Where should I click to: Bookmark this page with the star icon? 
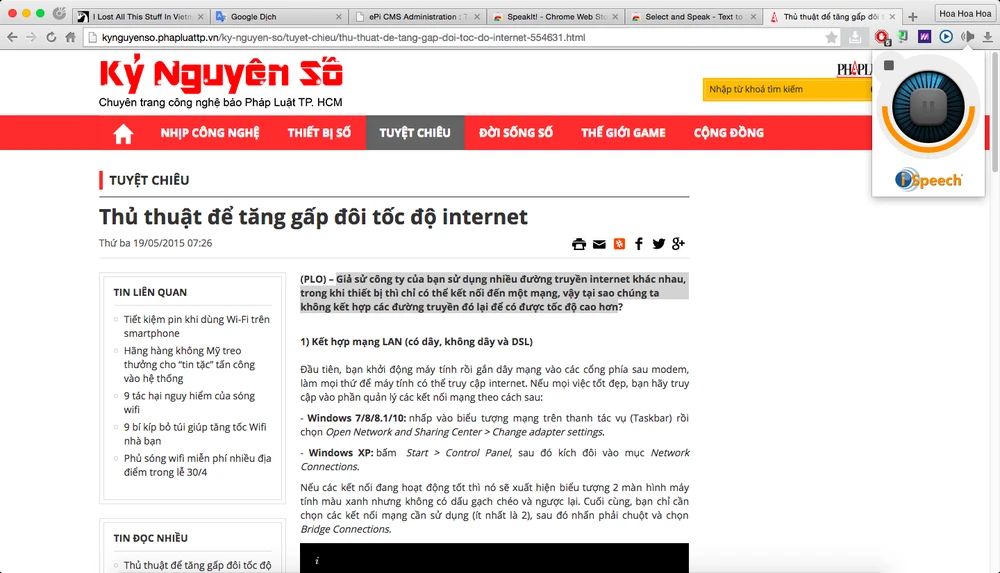coord(831,37)
